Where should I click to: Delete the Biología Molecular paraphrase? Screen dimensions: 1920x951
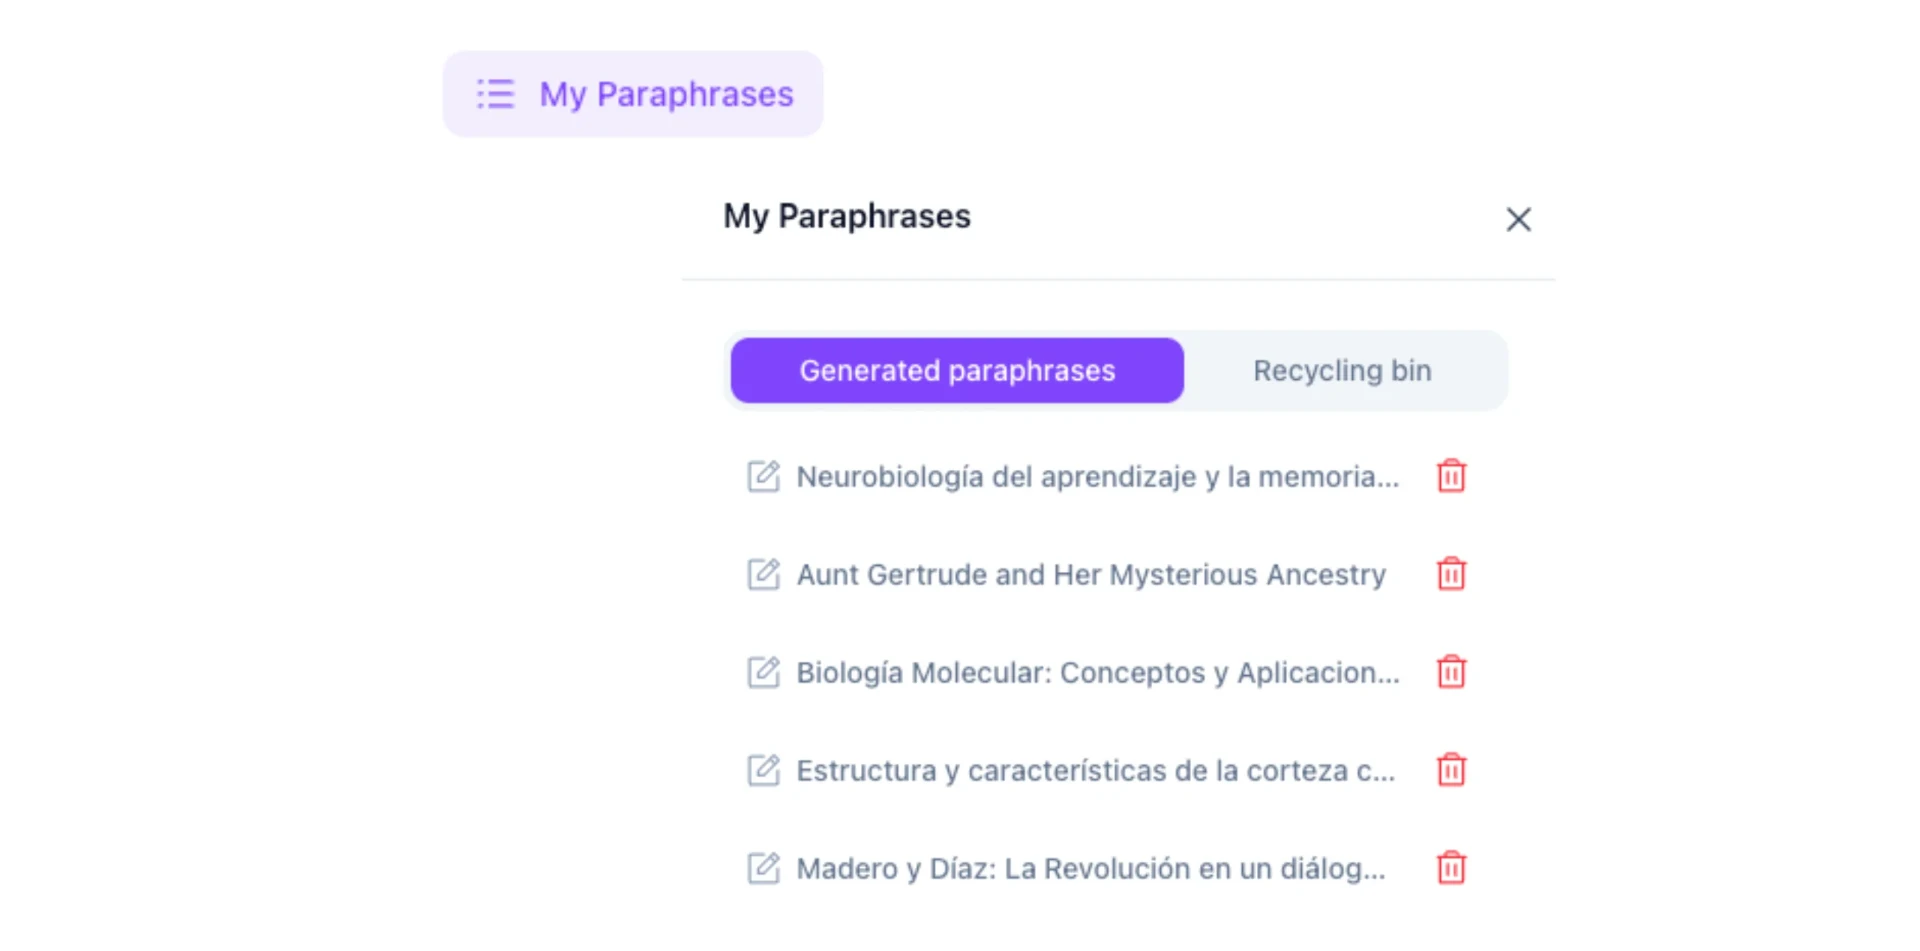tap(1451, 672)
